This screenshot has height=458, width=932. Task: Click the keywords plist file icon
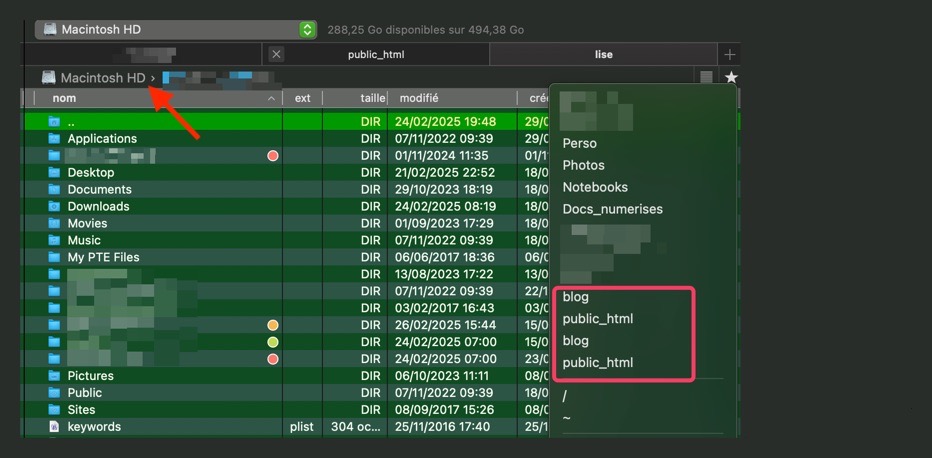click(x=55, y=427)
